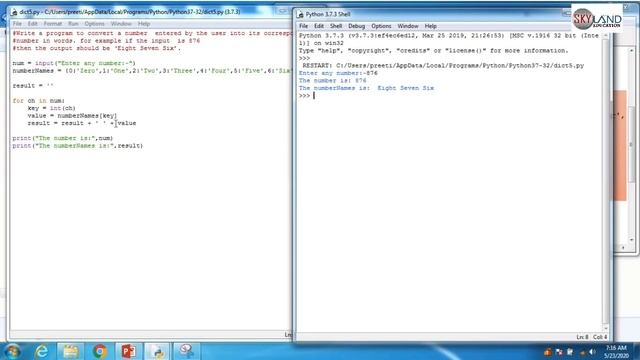Open Window menu in dict5.py editor window
The width and height of the screenshot is (640, 360).
click(121, 24)
